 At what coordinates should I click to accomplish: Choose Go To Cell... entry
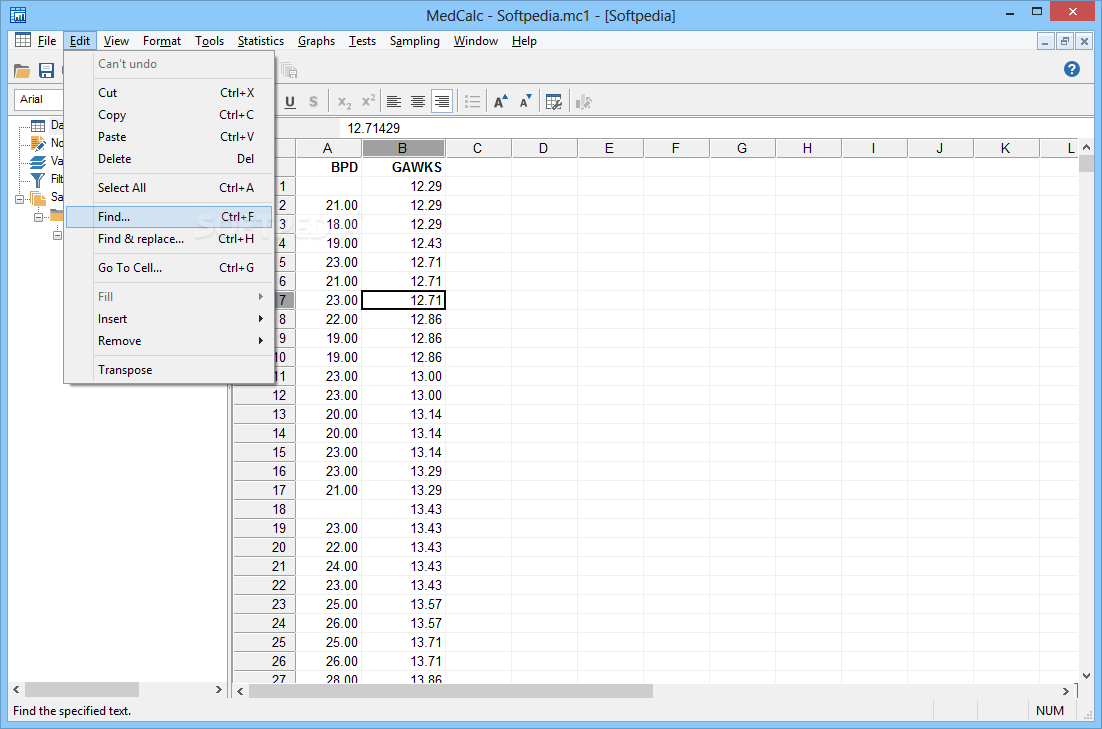tap(169, 268)
